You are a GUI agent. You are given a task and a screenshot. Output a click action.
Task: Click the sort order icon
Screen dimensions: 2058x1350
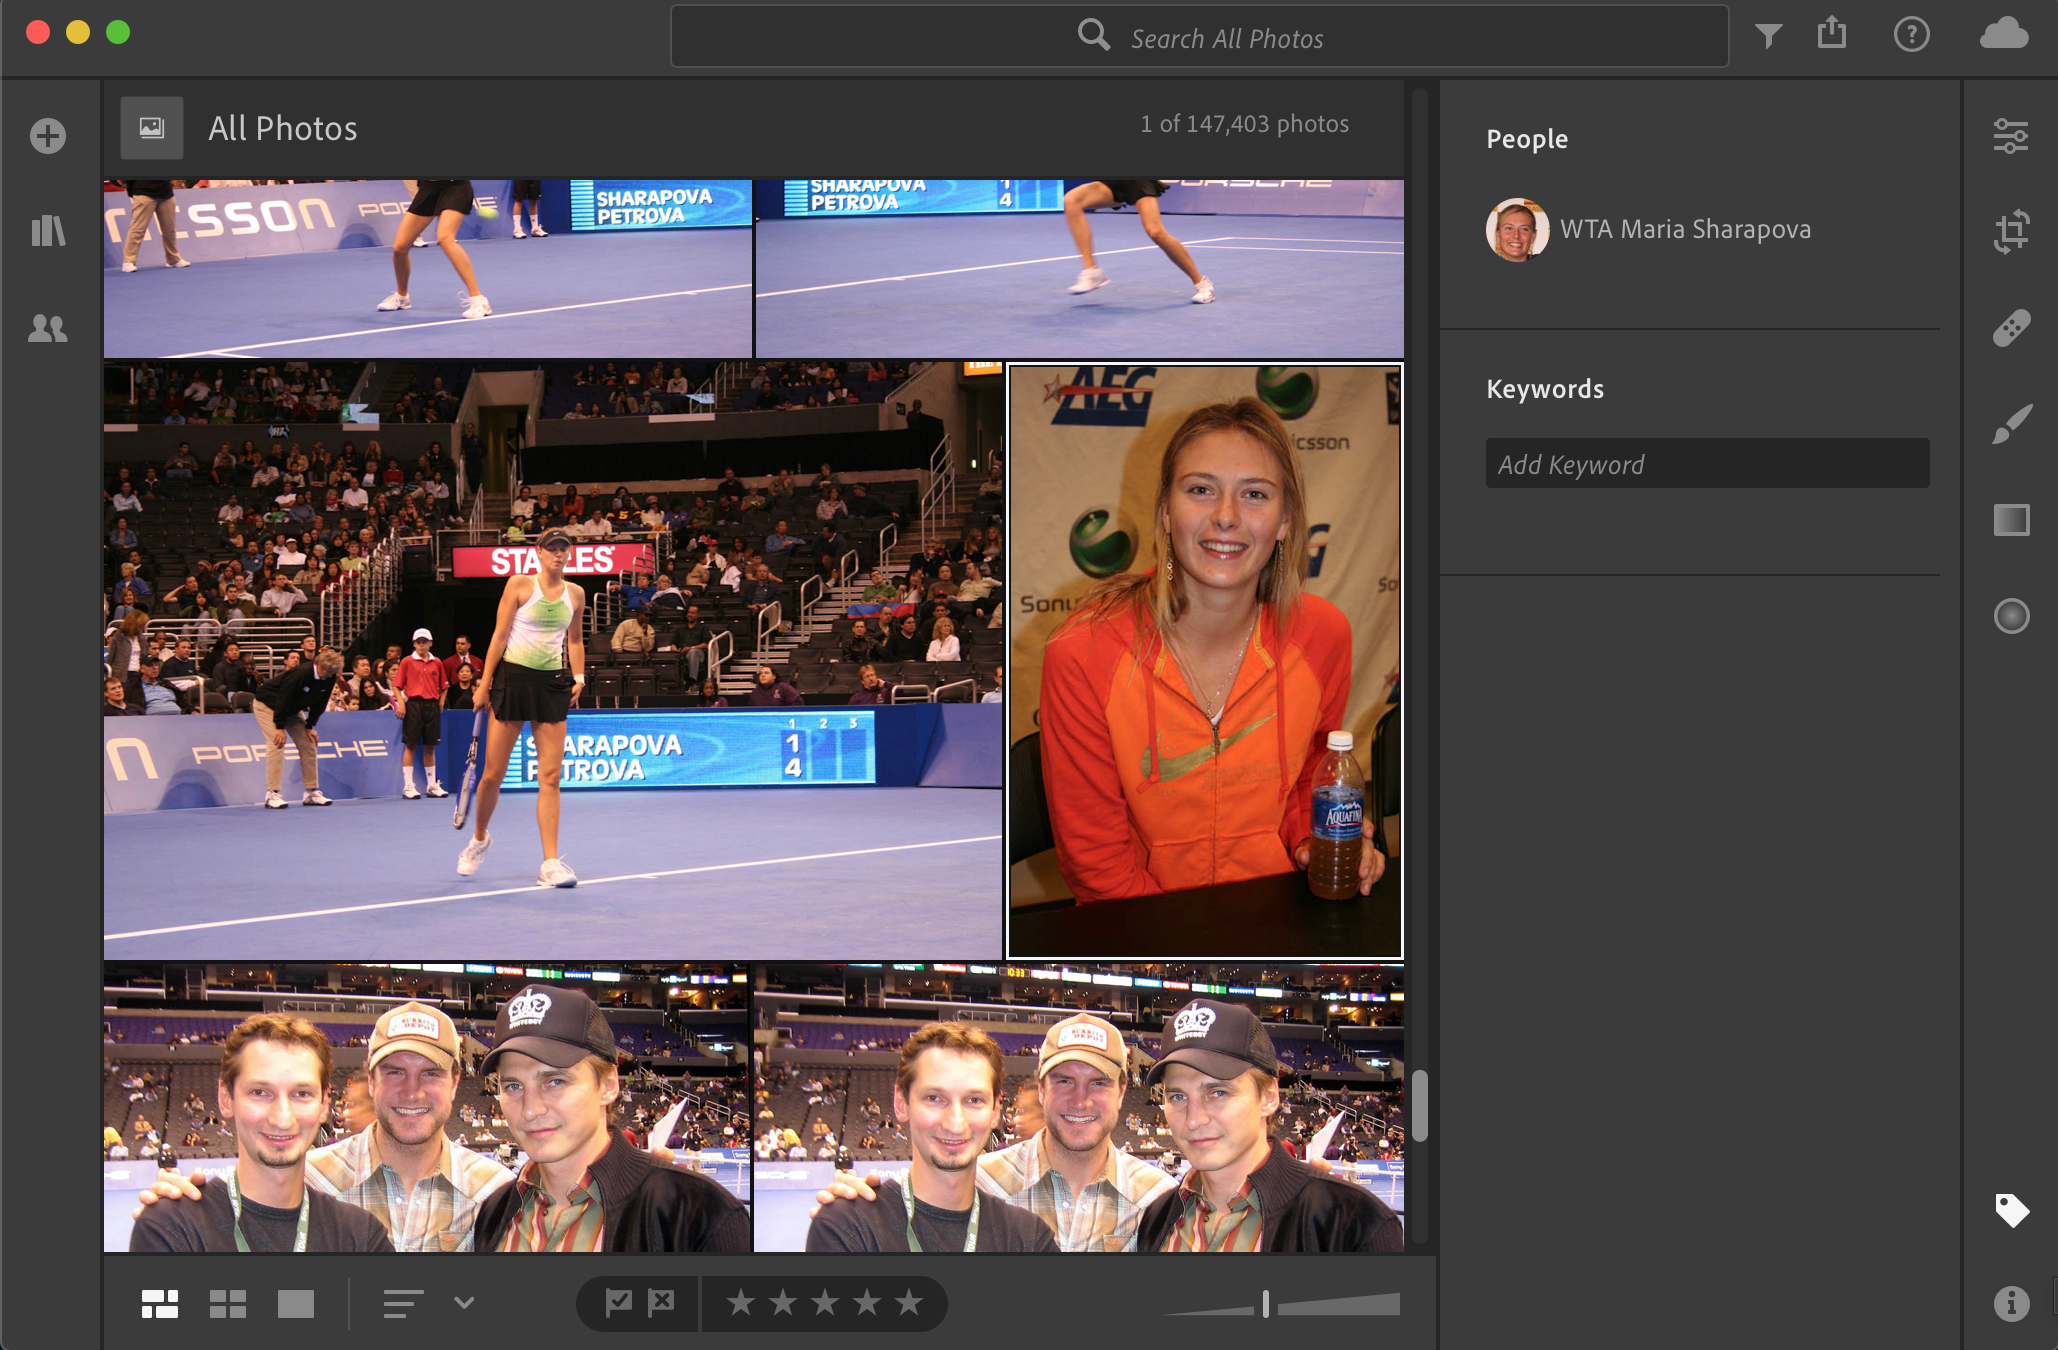click(404, 1304)
